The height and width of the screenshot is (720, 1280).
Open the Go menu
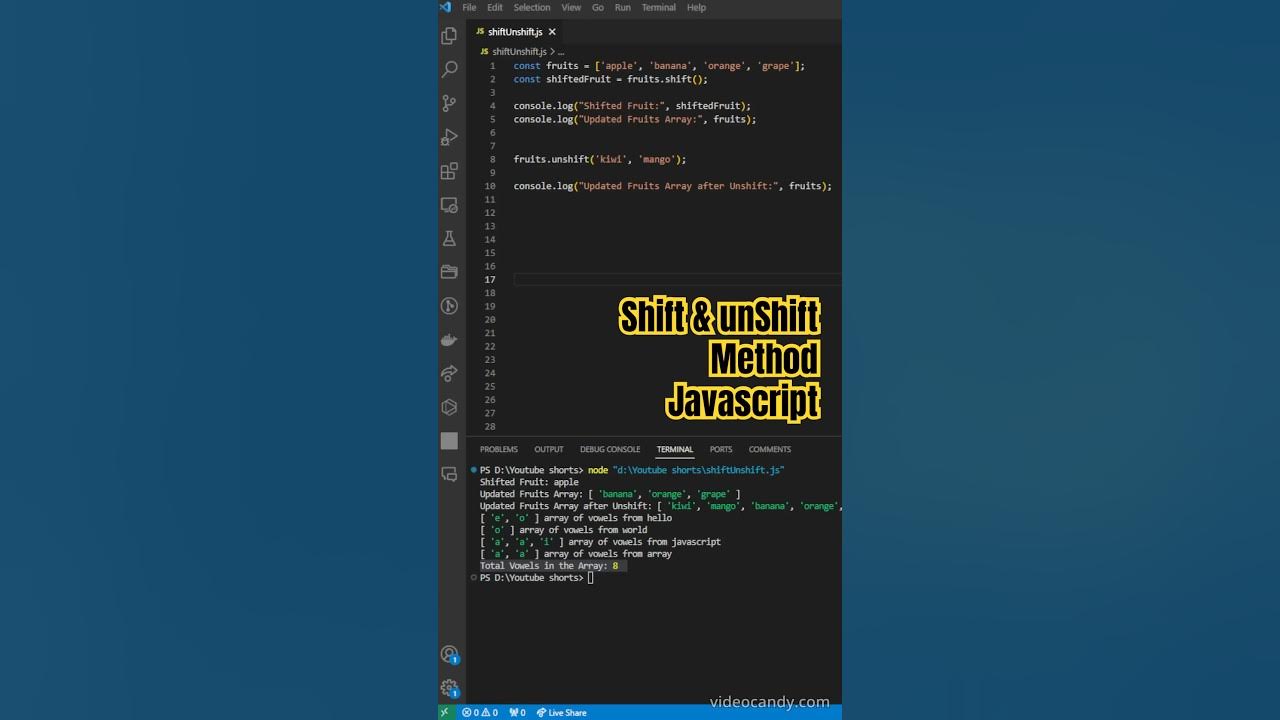pos(598,7)
